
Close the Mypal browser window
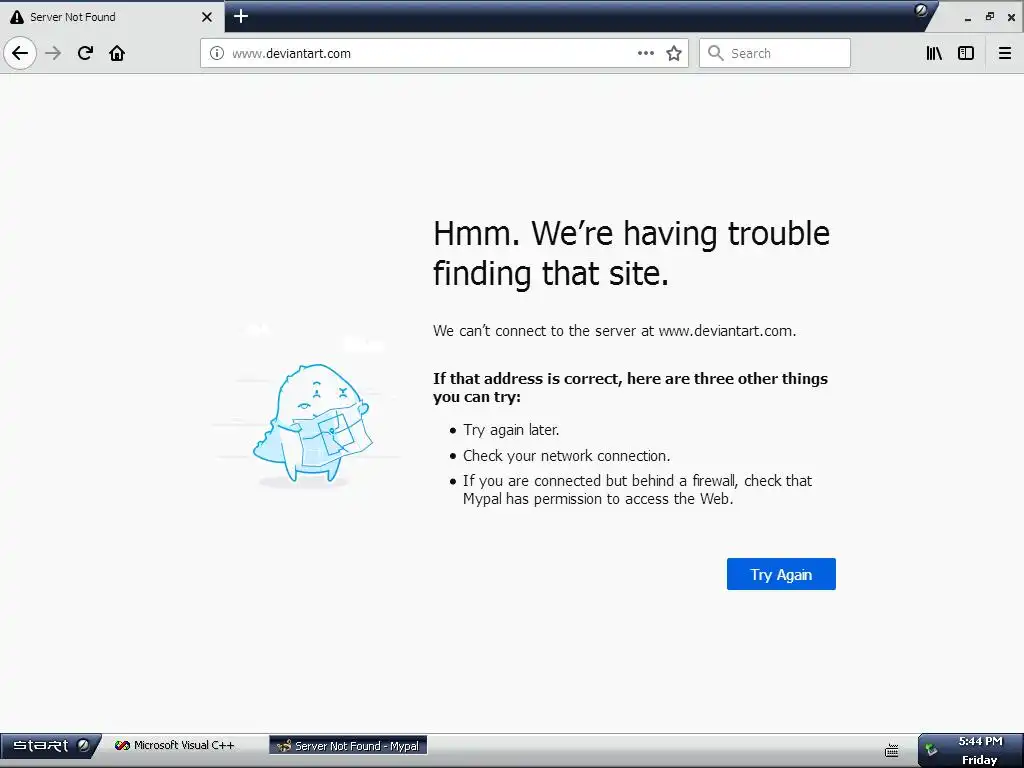[x=1012, y=18]
